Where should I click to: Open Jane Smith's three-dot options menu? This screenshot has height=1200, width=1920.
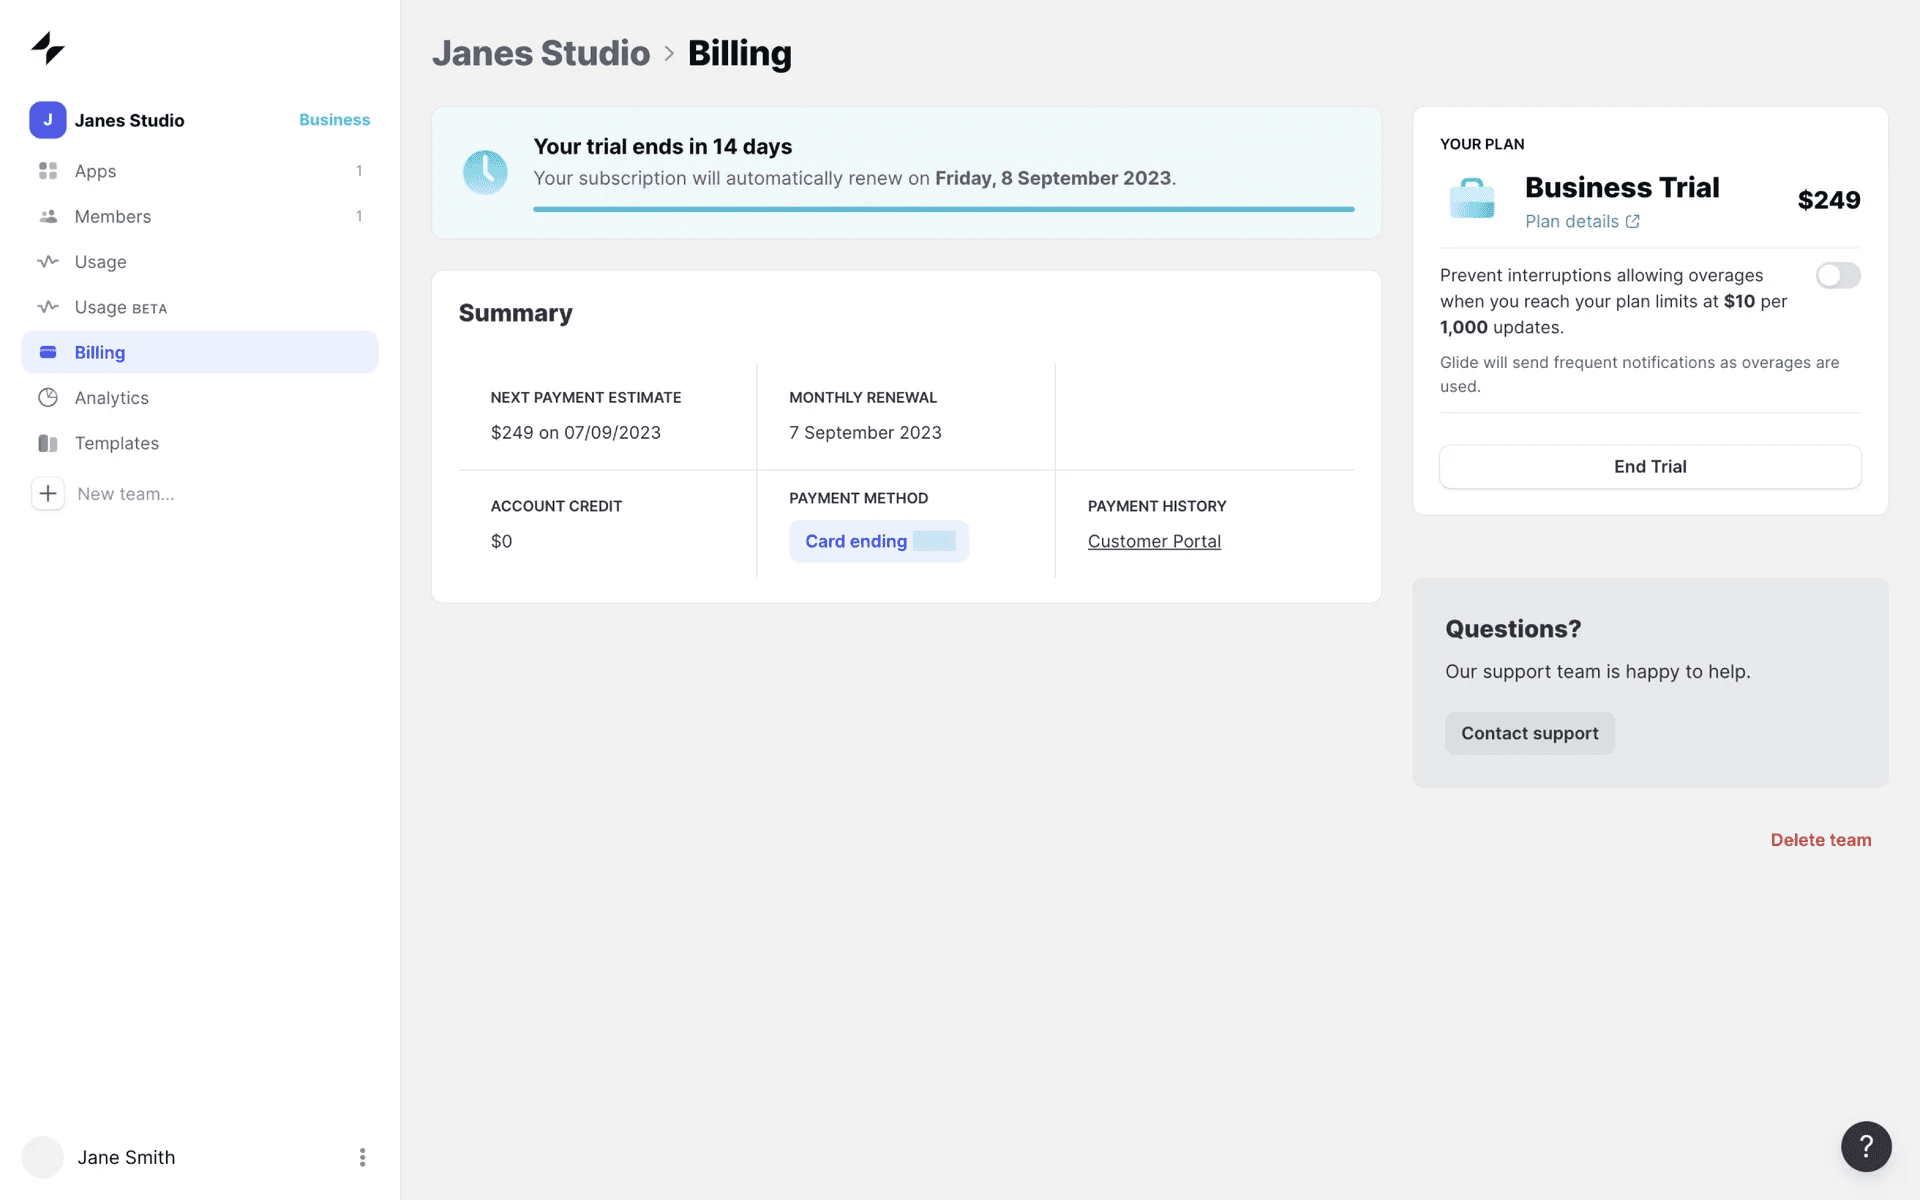point(362,1157)
